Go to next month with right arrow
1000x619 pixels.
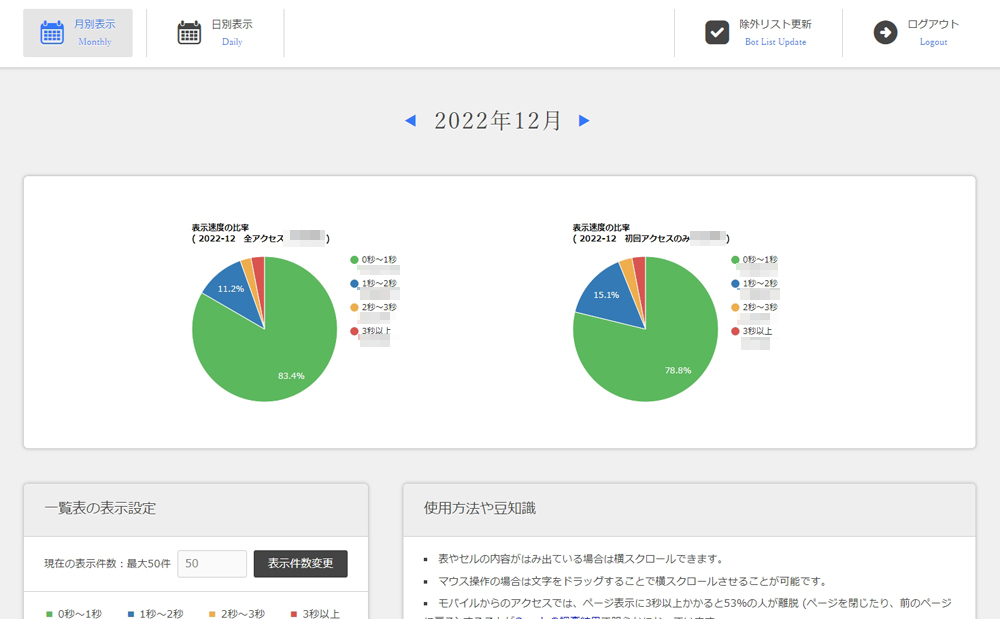click(x=584, y=121)
